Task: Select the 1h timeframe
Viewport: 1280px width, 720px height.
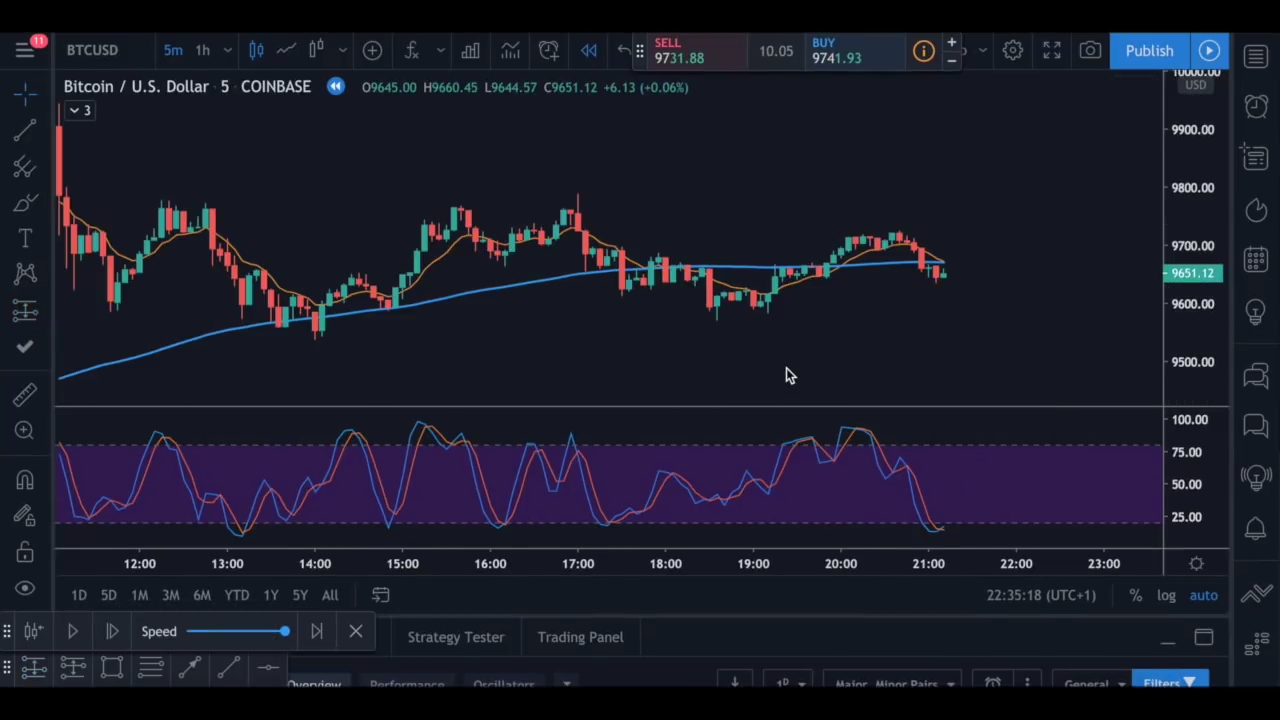Action: (203, 50)
